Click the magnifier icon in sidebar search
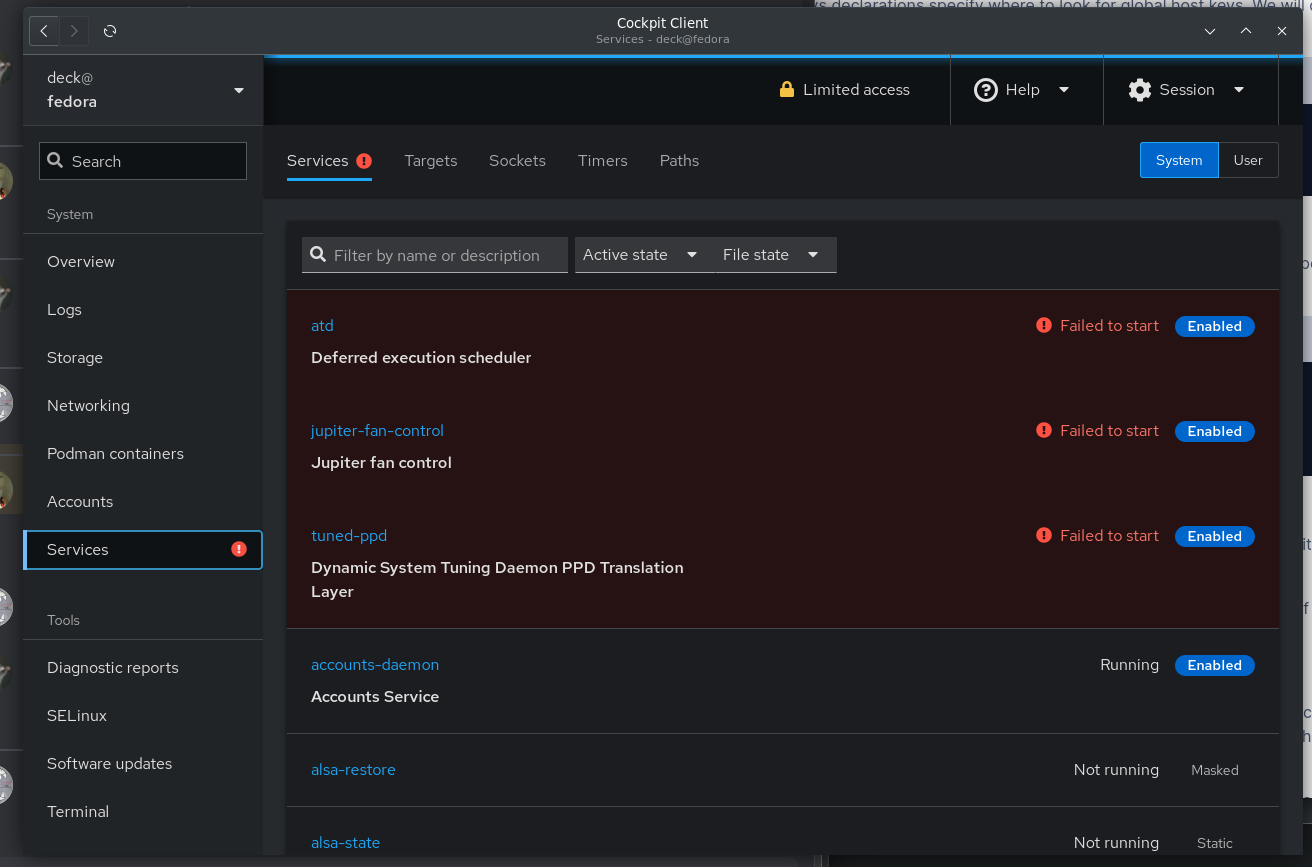This screenshot has height=867, width=1312. 56,161
